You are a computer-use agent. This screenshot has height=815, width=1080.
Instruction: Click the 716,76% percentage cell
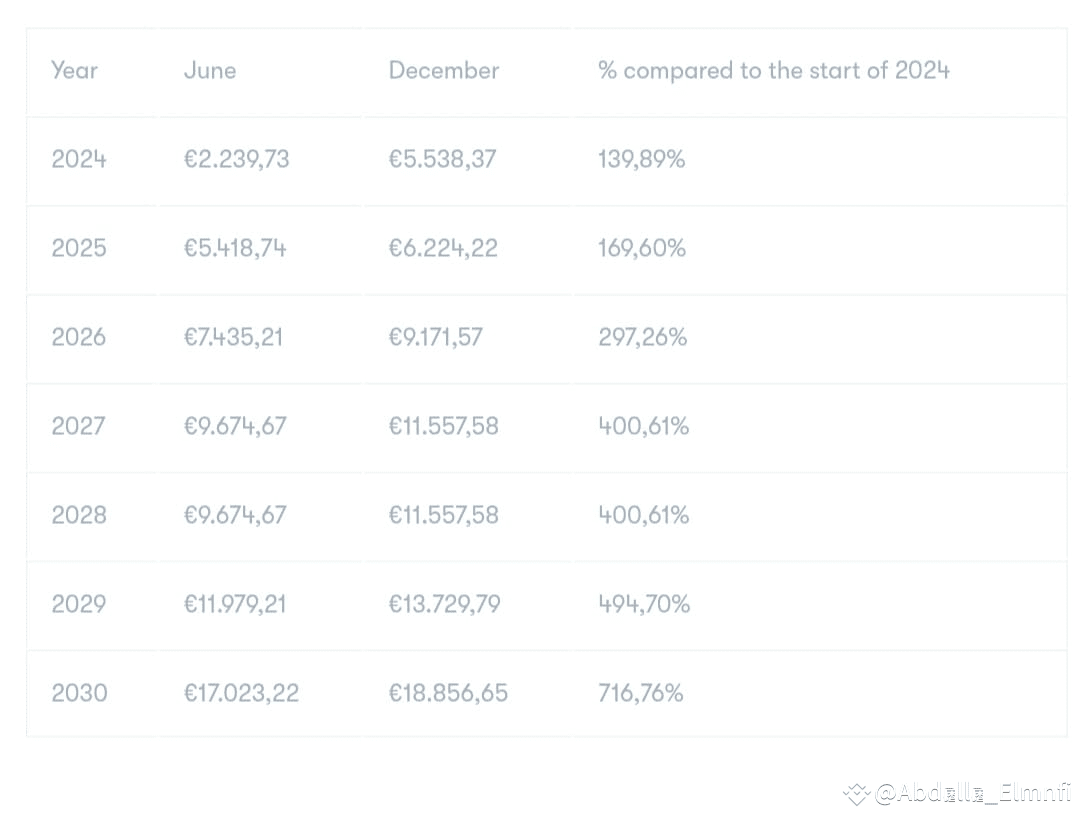(x=641, y=692)
